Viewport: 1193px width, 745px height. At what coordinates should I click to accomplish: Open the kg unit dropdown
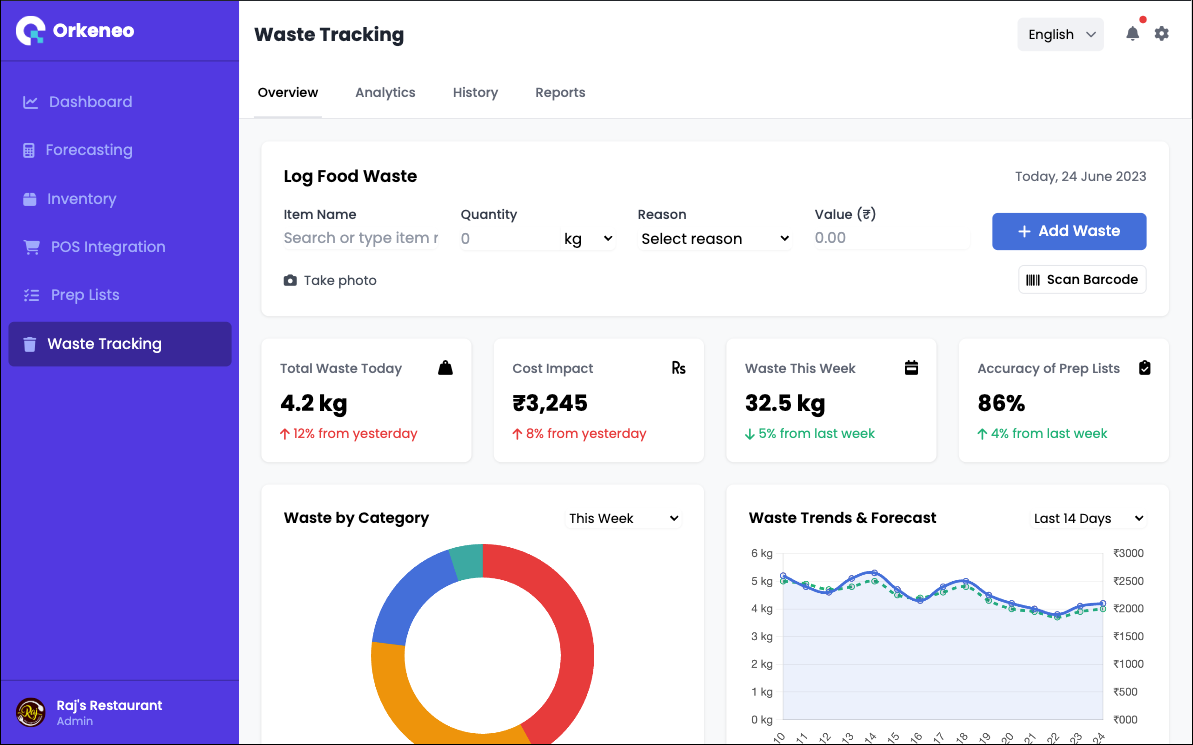click(x=587, y=239)
